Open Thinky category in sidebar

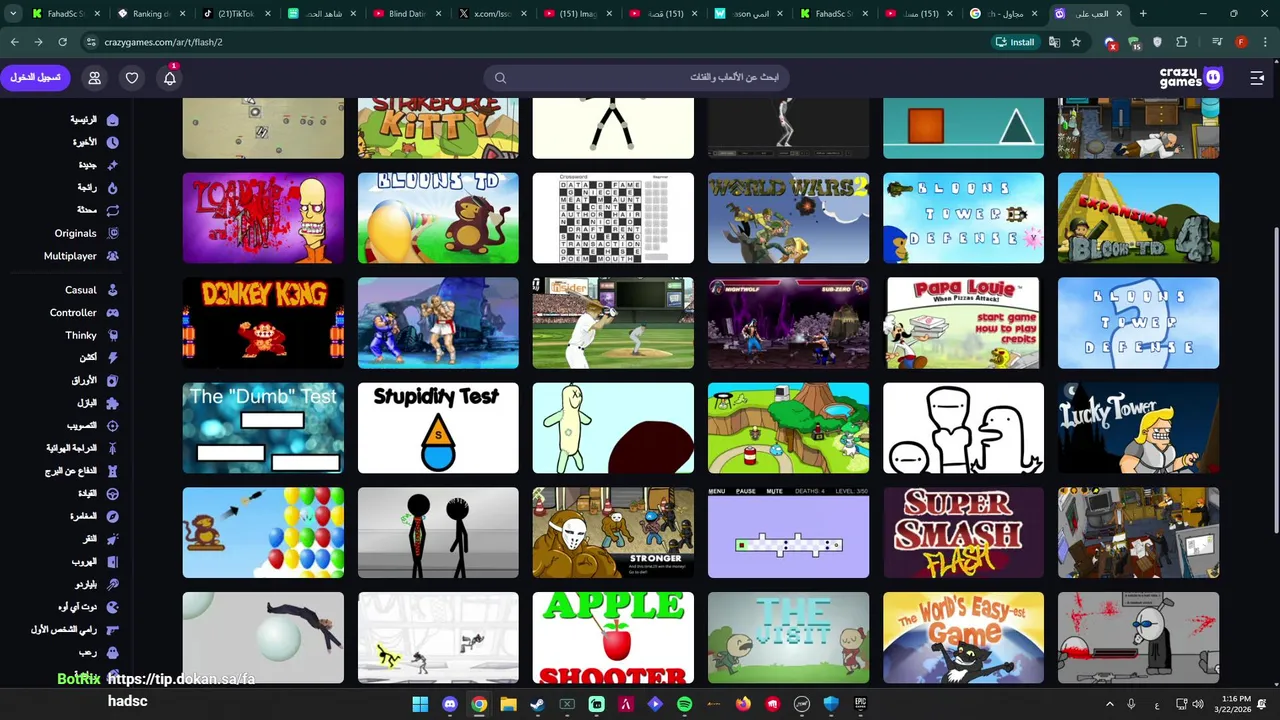[92, 336]
